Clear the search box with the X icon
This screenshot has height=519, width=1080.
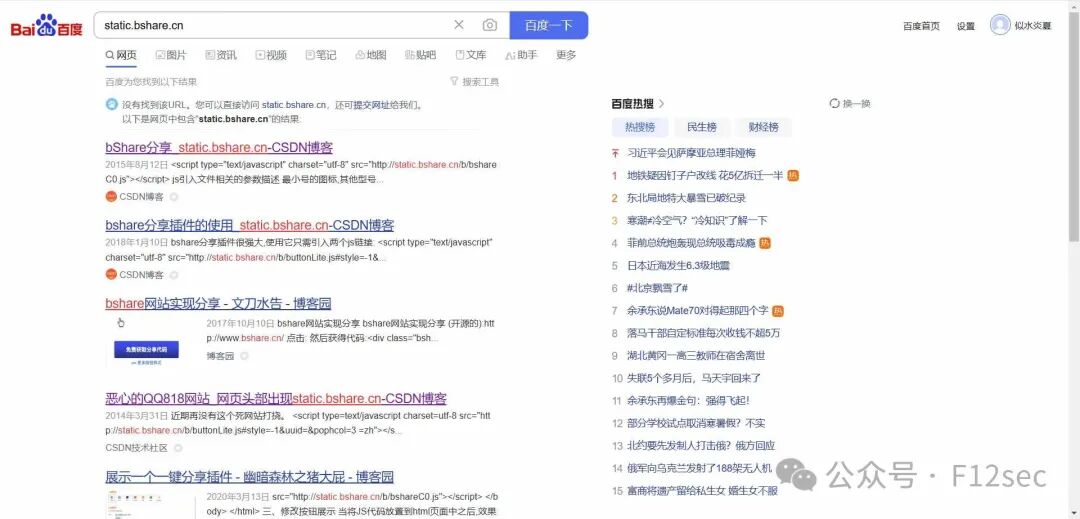pos(459,25)
